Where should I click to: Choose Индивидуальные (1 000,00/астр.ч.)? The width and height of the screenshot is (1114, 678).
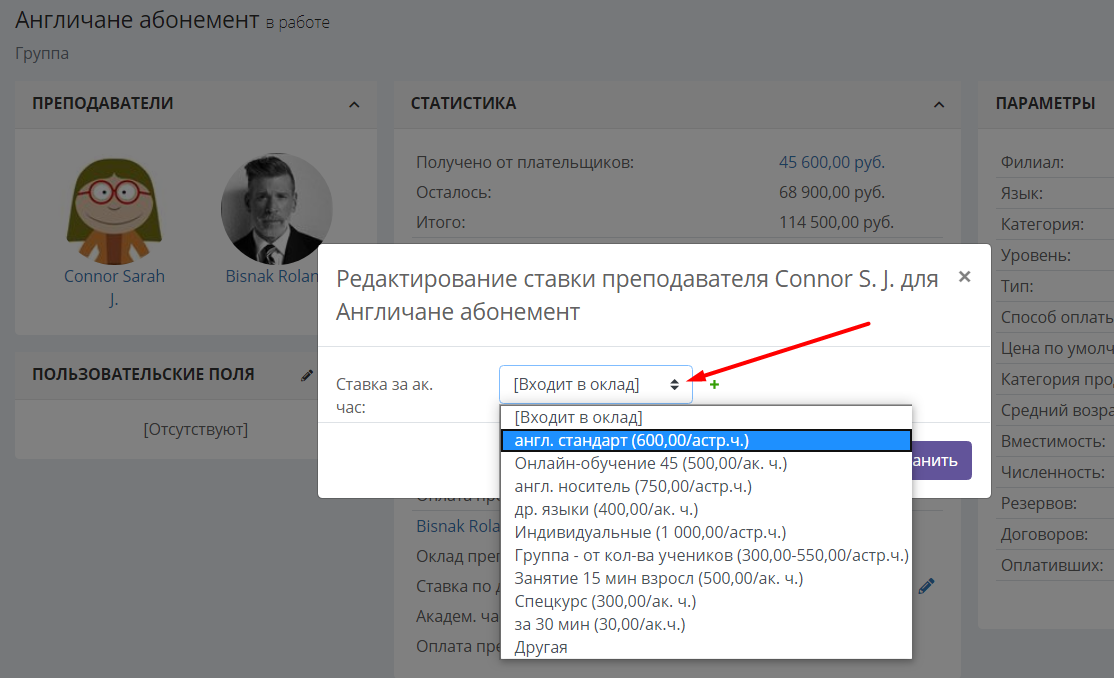pyautogui.click(x=706, y=532)
